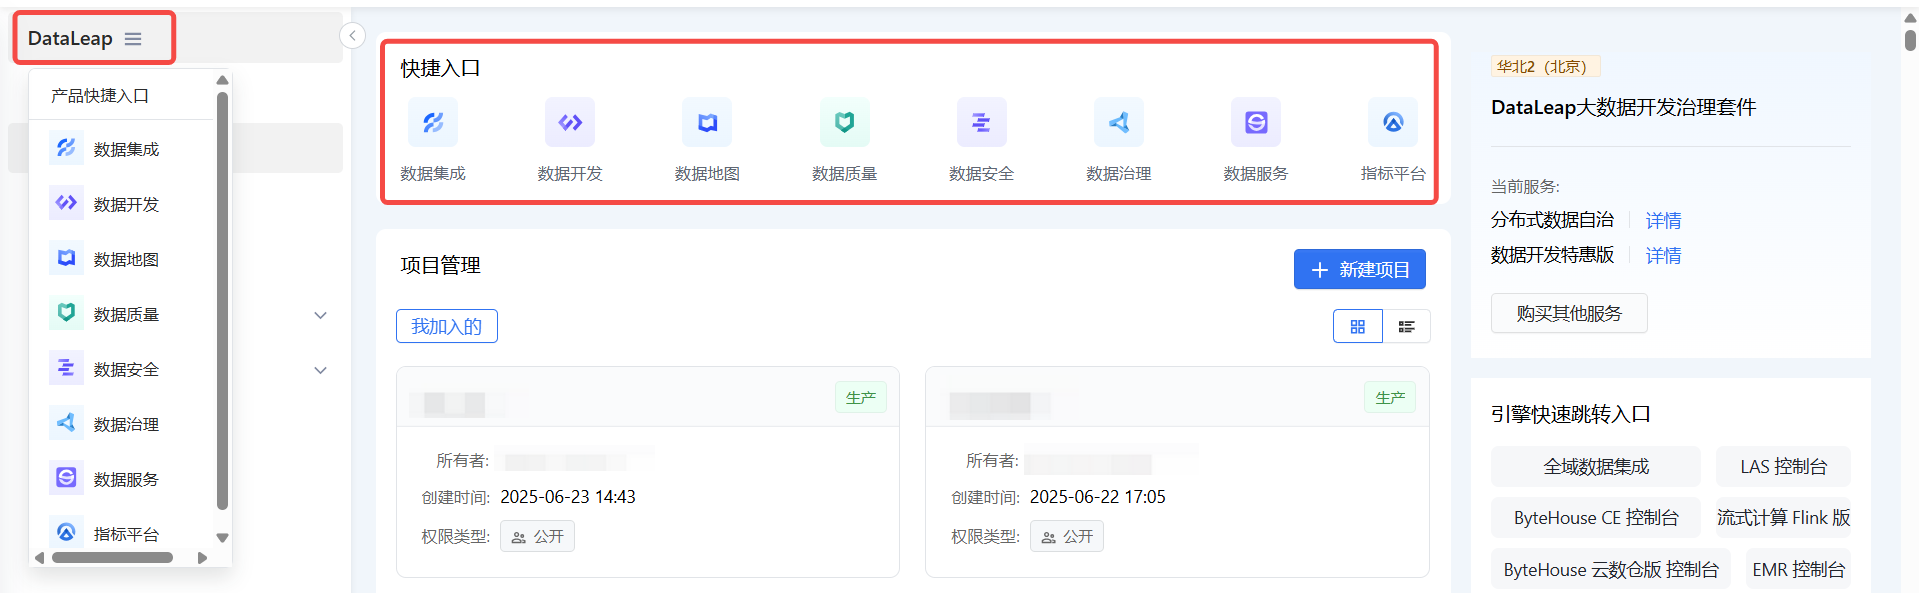Image resolution: width=1919 pixels, height=593 pixels.
Task: Expand the upper sidebar chevron behind the menu
Action: point(320,315)
